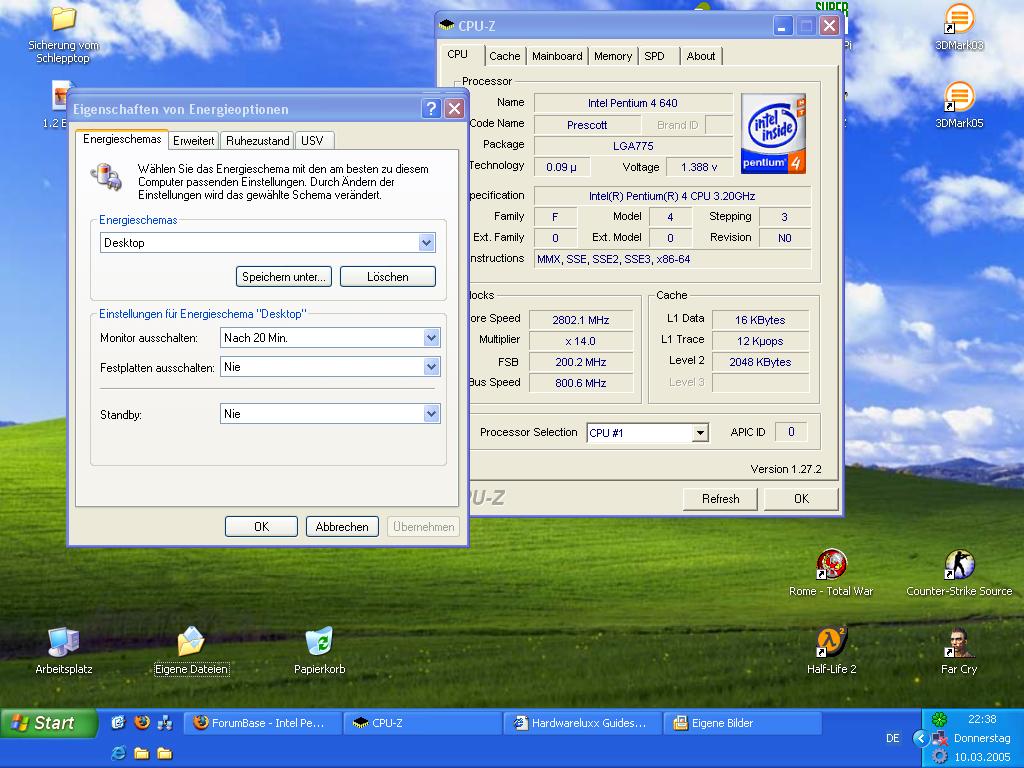Screen dimensions: 1024x768
Task: Click the power scheme battery icon
Action: tap(106, 176)
